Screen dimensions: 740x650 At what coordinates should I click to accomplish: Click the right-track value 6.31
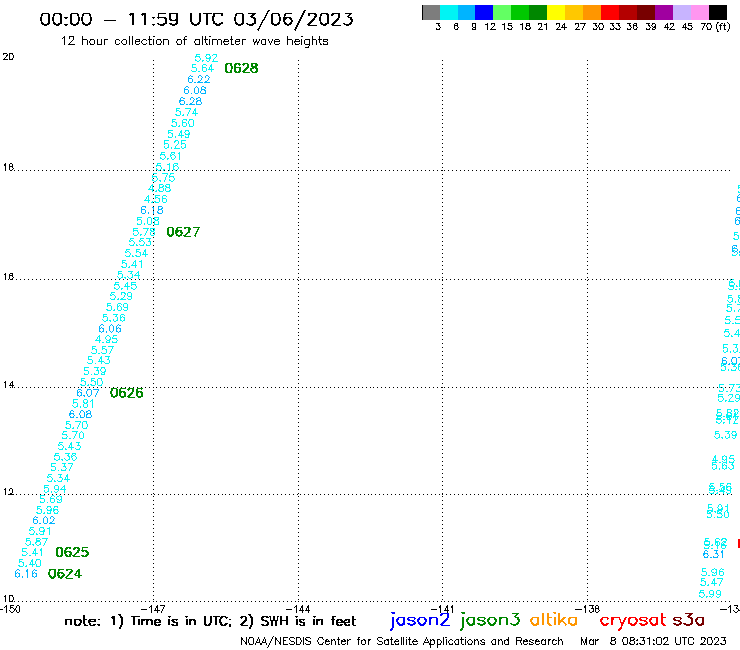coord(713,555)
